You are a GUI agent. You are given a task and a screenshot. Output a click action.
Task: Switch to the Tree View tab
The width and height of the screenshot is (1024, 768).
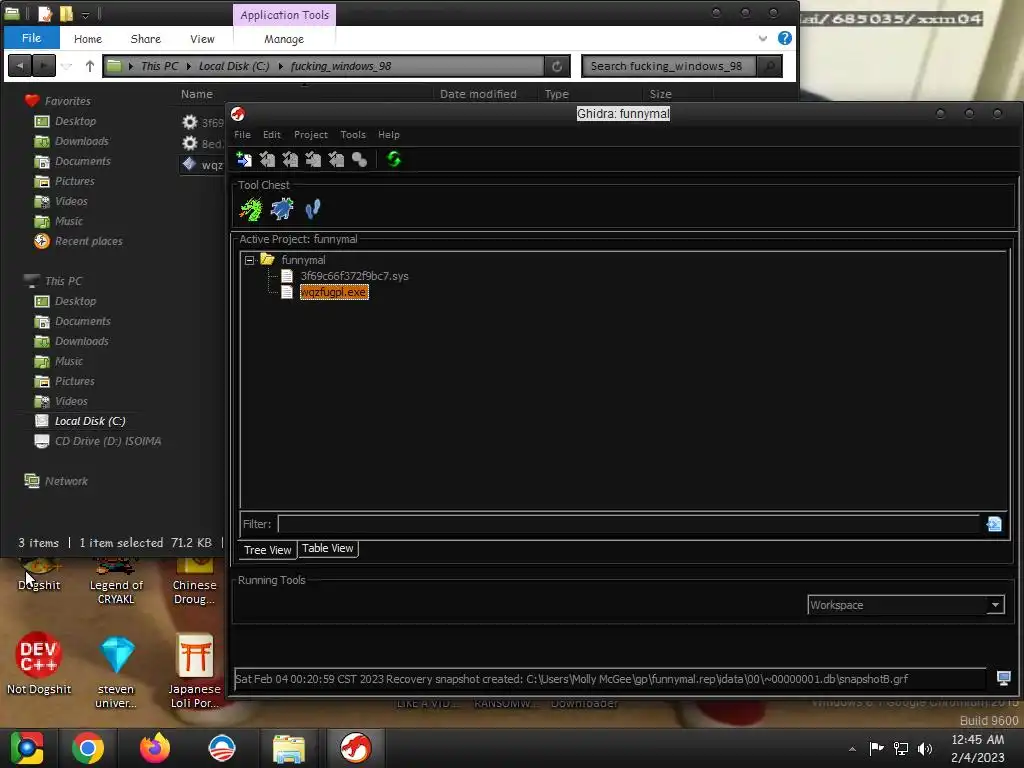point(267,550)
